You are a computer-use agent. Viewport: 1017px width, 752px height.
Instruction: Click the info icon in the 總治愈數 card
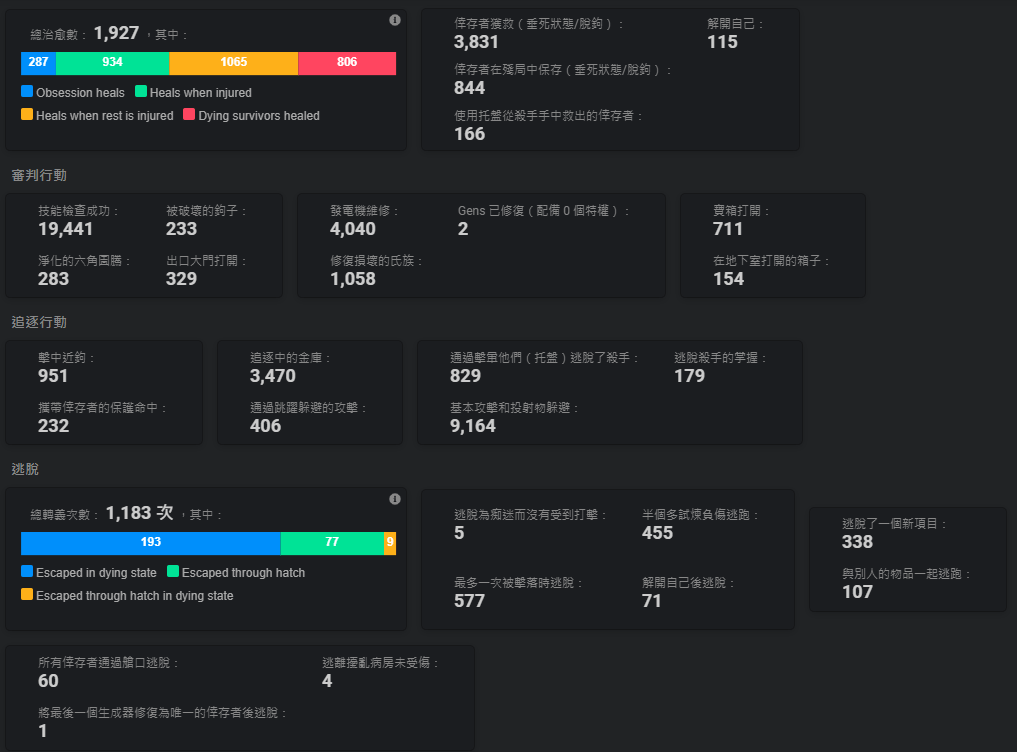pos(394,20)
